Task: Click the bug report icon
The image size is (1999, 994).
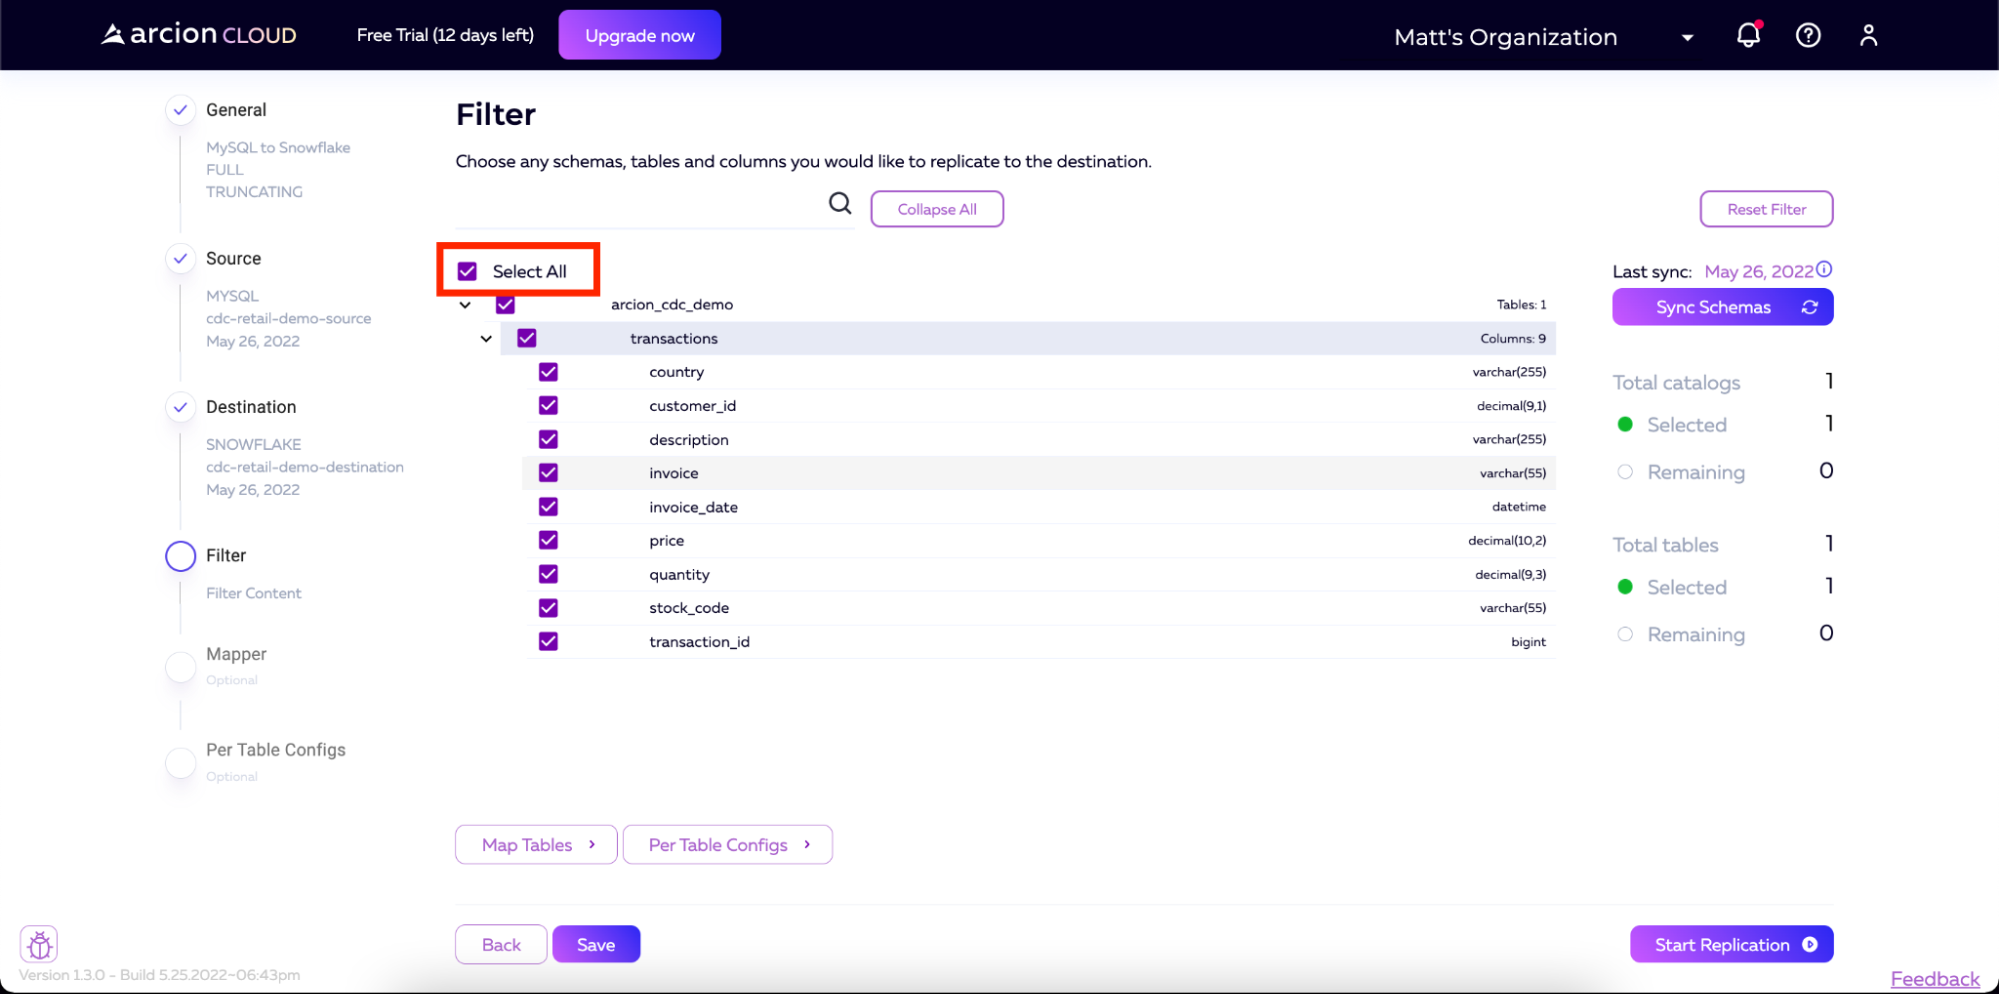Action: [x=39, y=944]
